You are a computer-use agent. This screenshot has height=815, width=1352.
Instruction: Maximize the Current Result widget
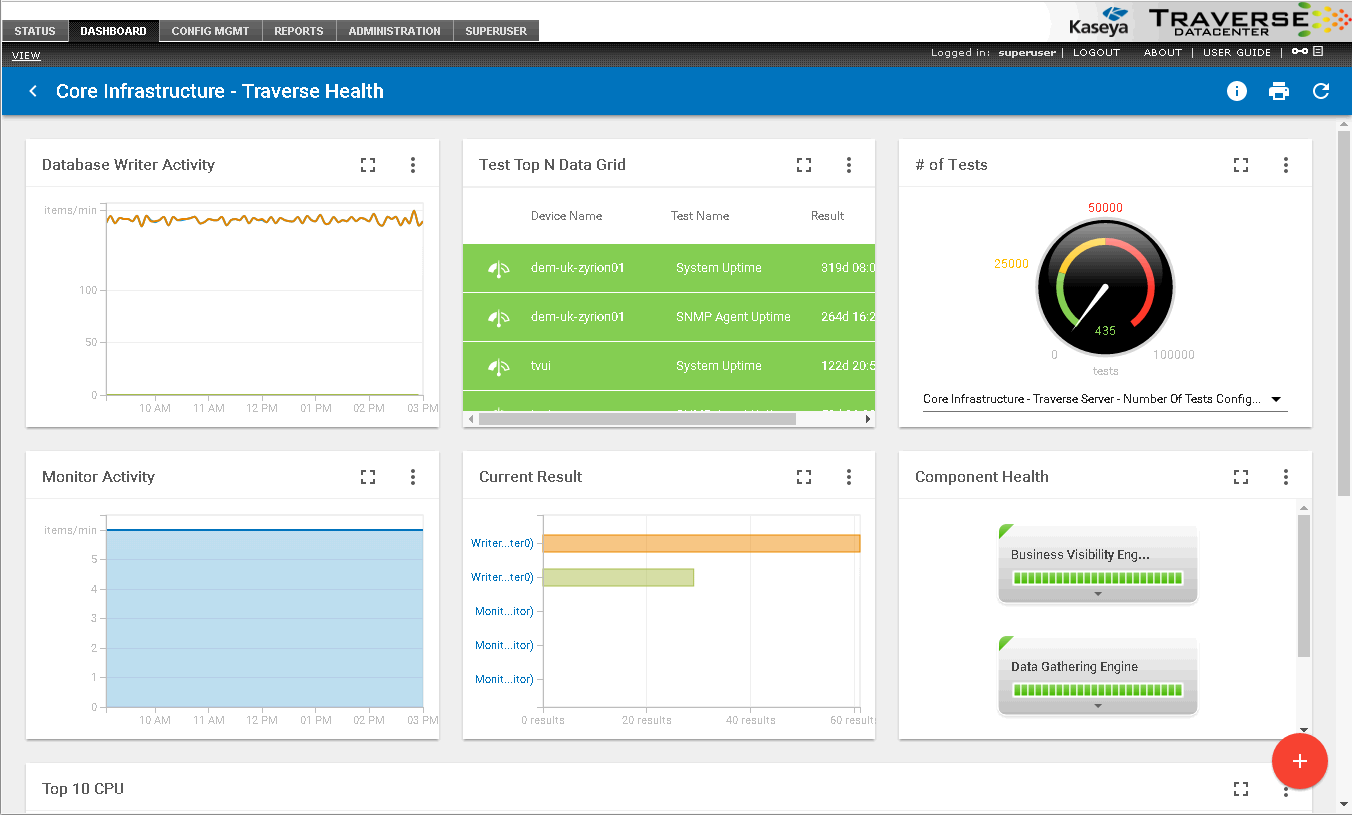[x=804, y=477]
